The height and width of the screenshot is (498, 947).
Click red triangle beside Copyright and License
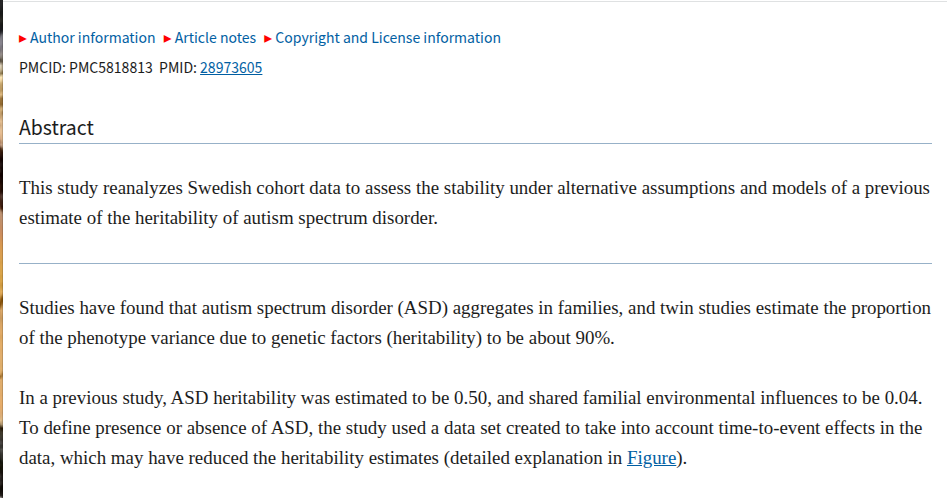268,39
